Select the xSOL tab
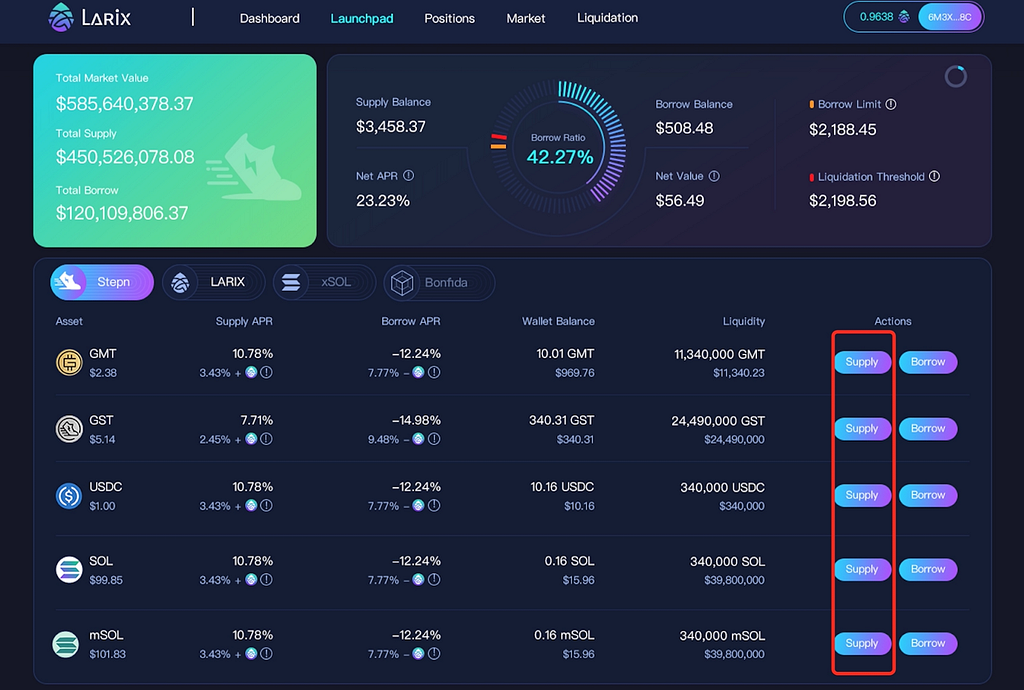The height and width of the screenshot is (690, 1024). [324, 282]
